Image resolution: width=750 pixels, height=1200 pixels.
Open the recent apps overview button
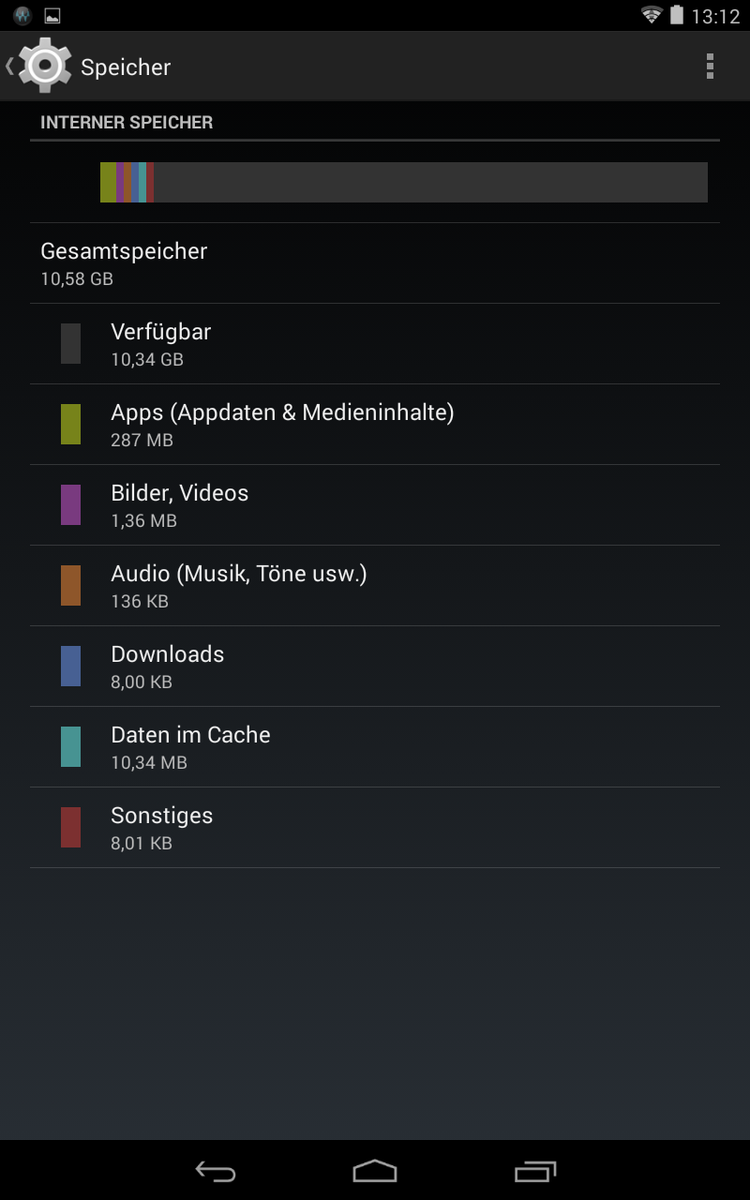point(535,1171)
